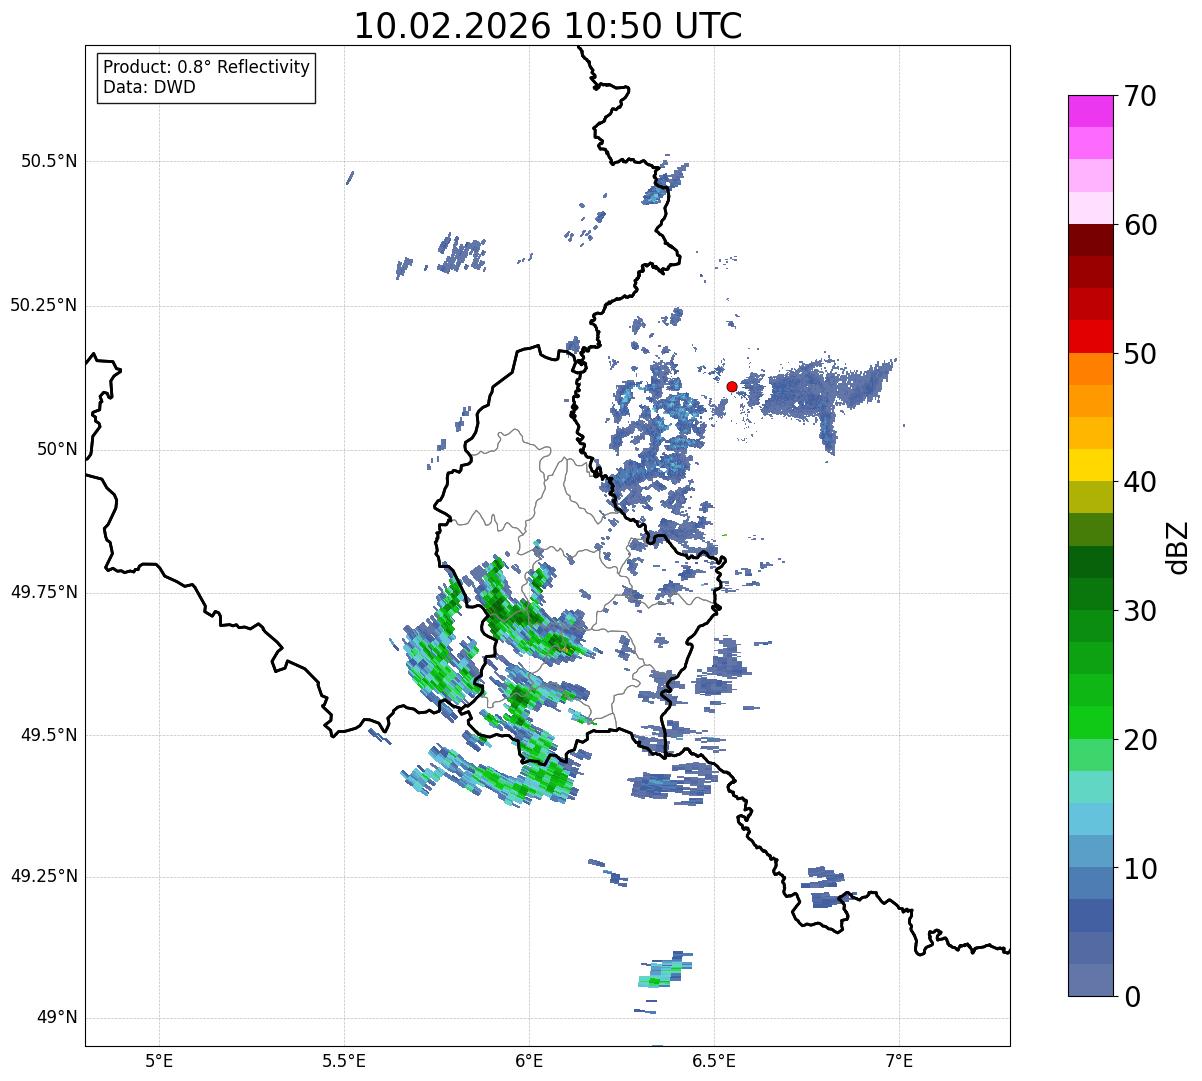The width and height of the screenshot is (1202, 1081).
Task: Click the '5.5°E' longitude label
Action: pos(344,1060)
